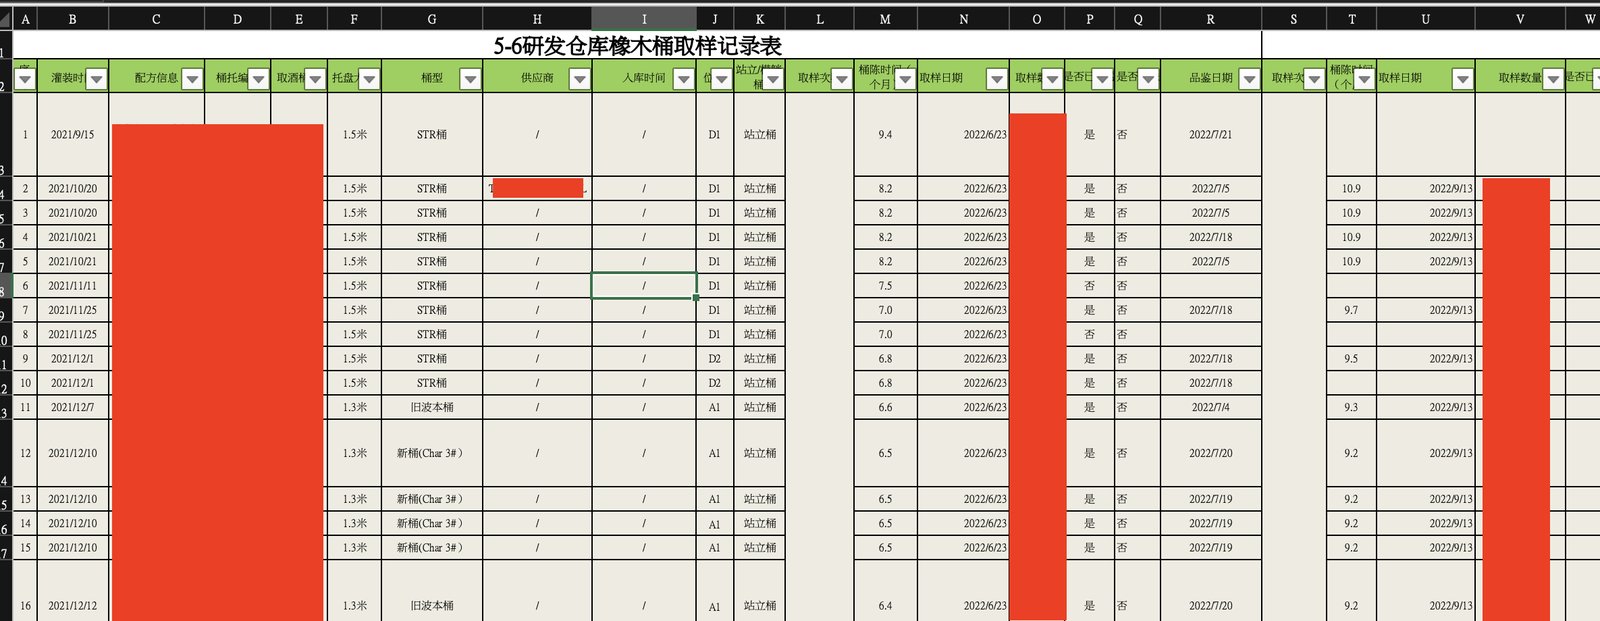Select the column T cell showing 9.3
Image resolution: width=1600 pixels, height=621 pixels.
click(1351, 407)
